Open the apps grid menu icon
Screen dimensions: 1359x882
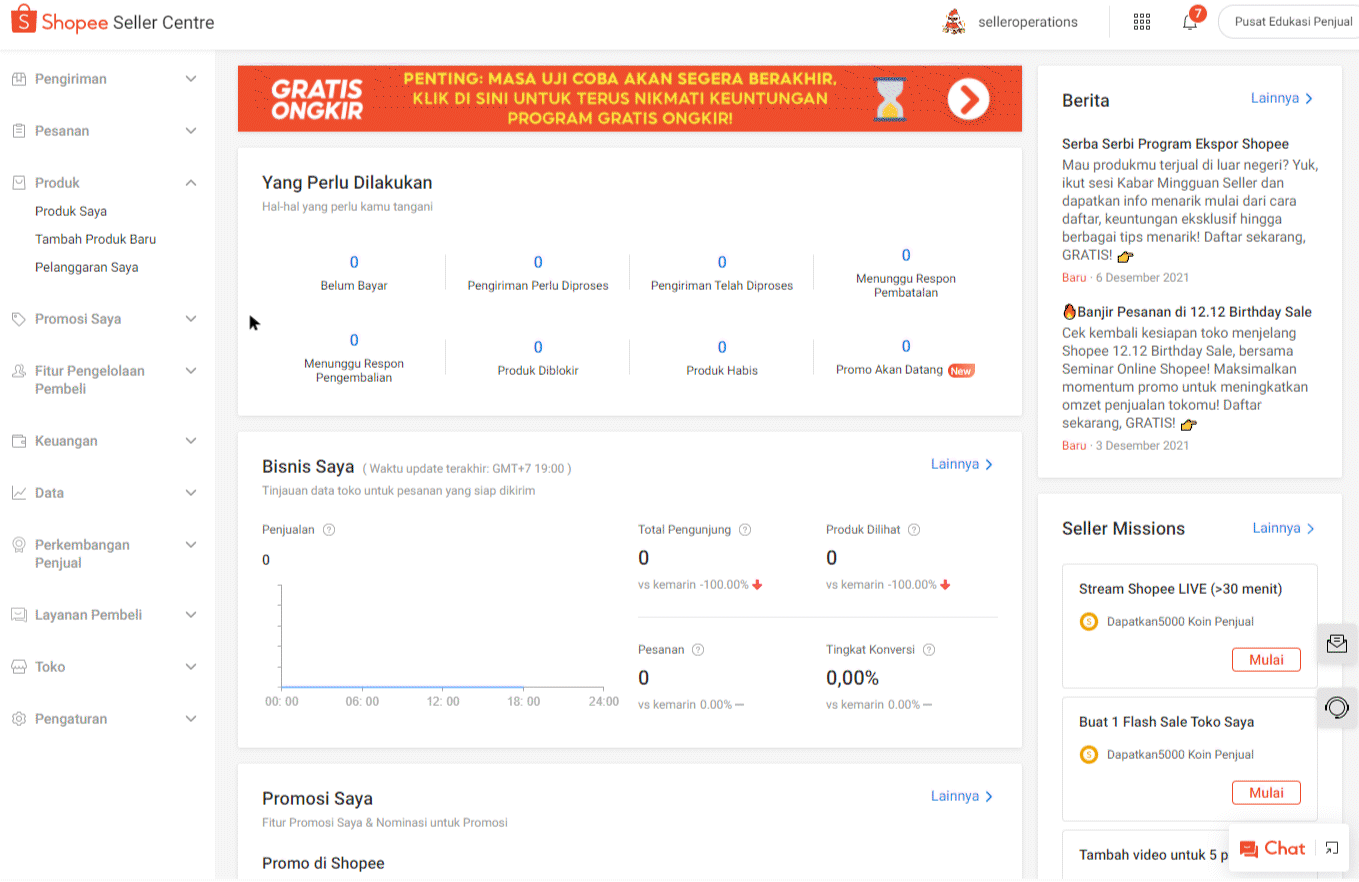tap(1142, 22)
